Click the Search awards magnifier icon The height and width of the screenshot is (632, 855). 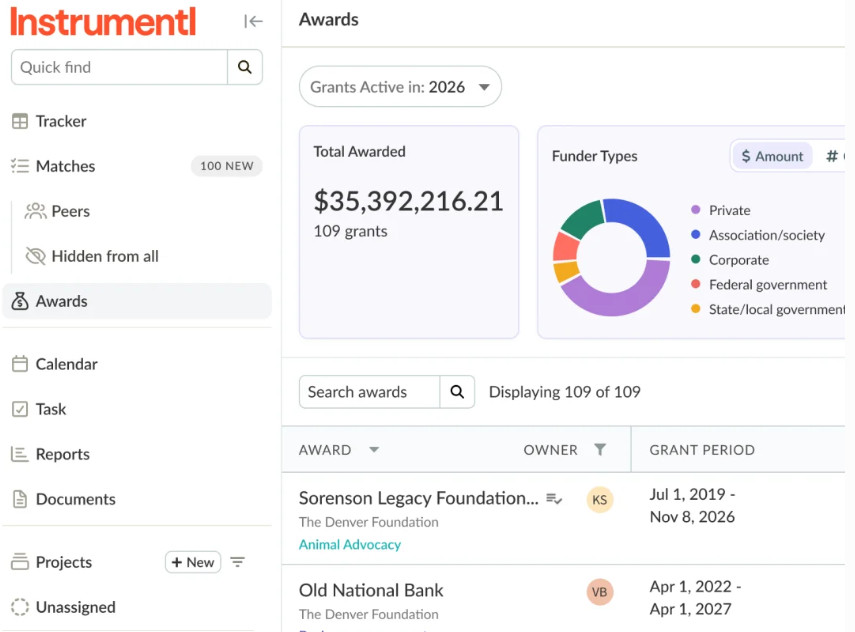(x=457, y=392)
